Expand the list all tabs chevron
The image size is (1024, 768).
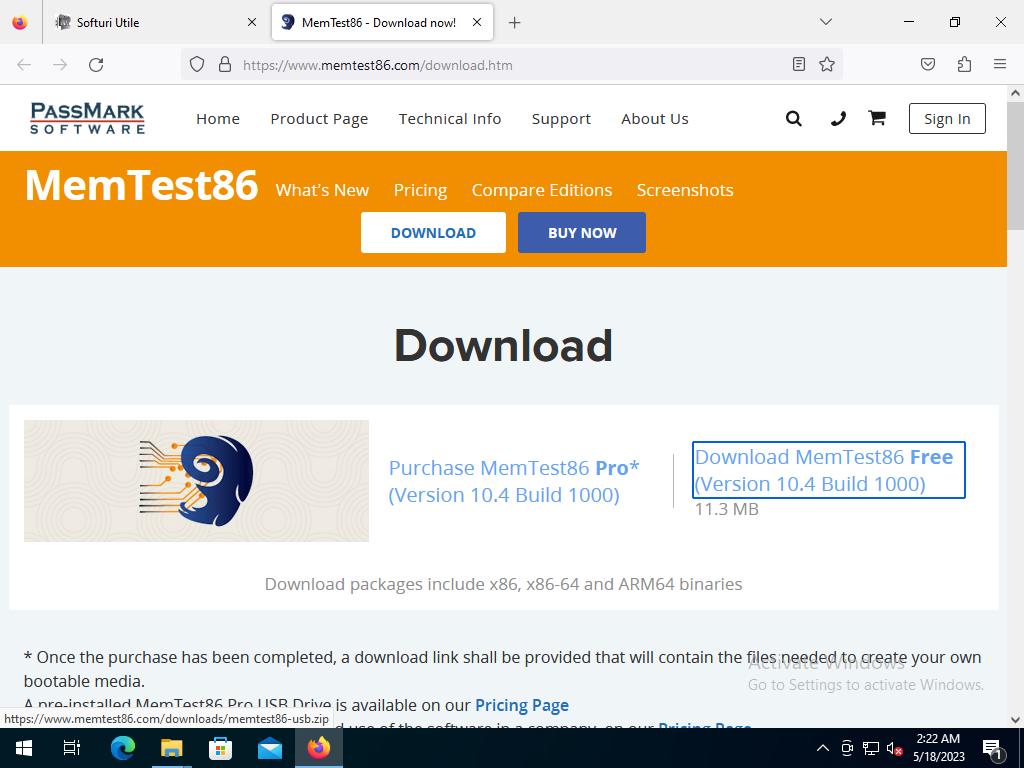[825, 22]
